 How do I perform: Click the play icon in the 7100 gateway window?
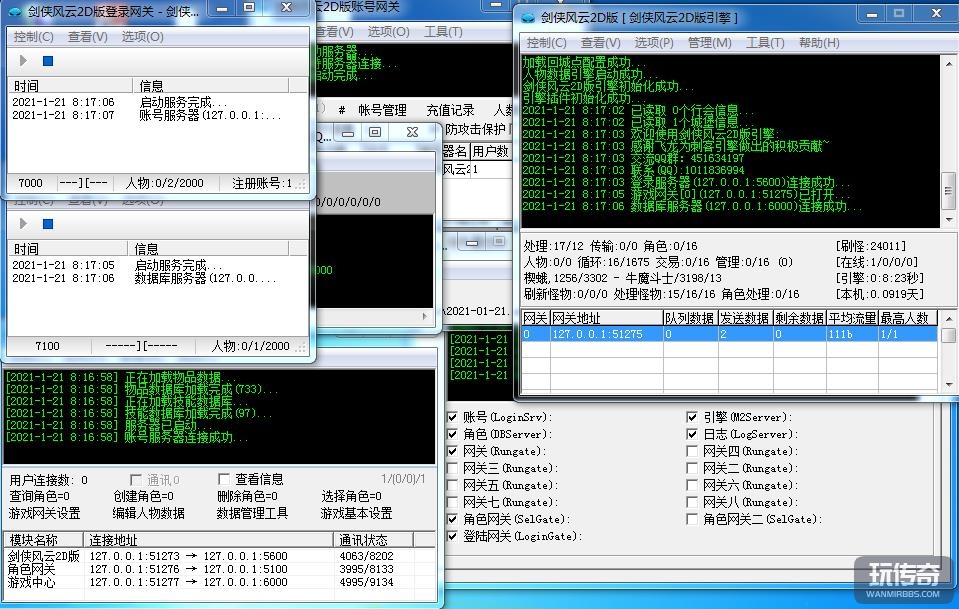(23, 224)
